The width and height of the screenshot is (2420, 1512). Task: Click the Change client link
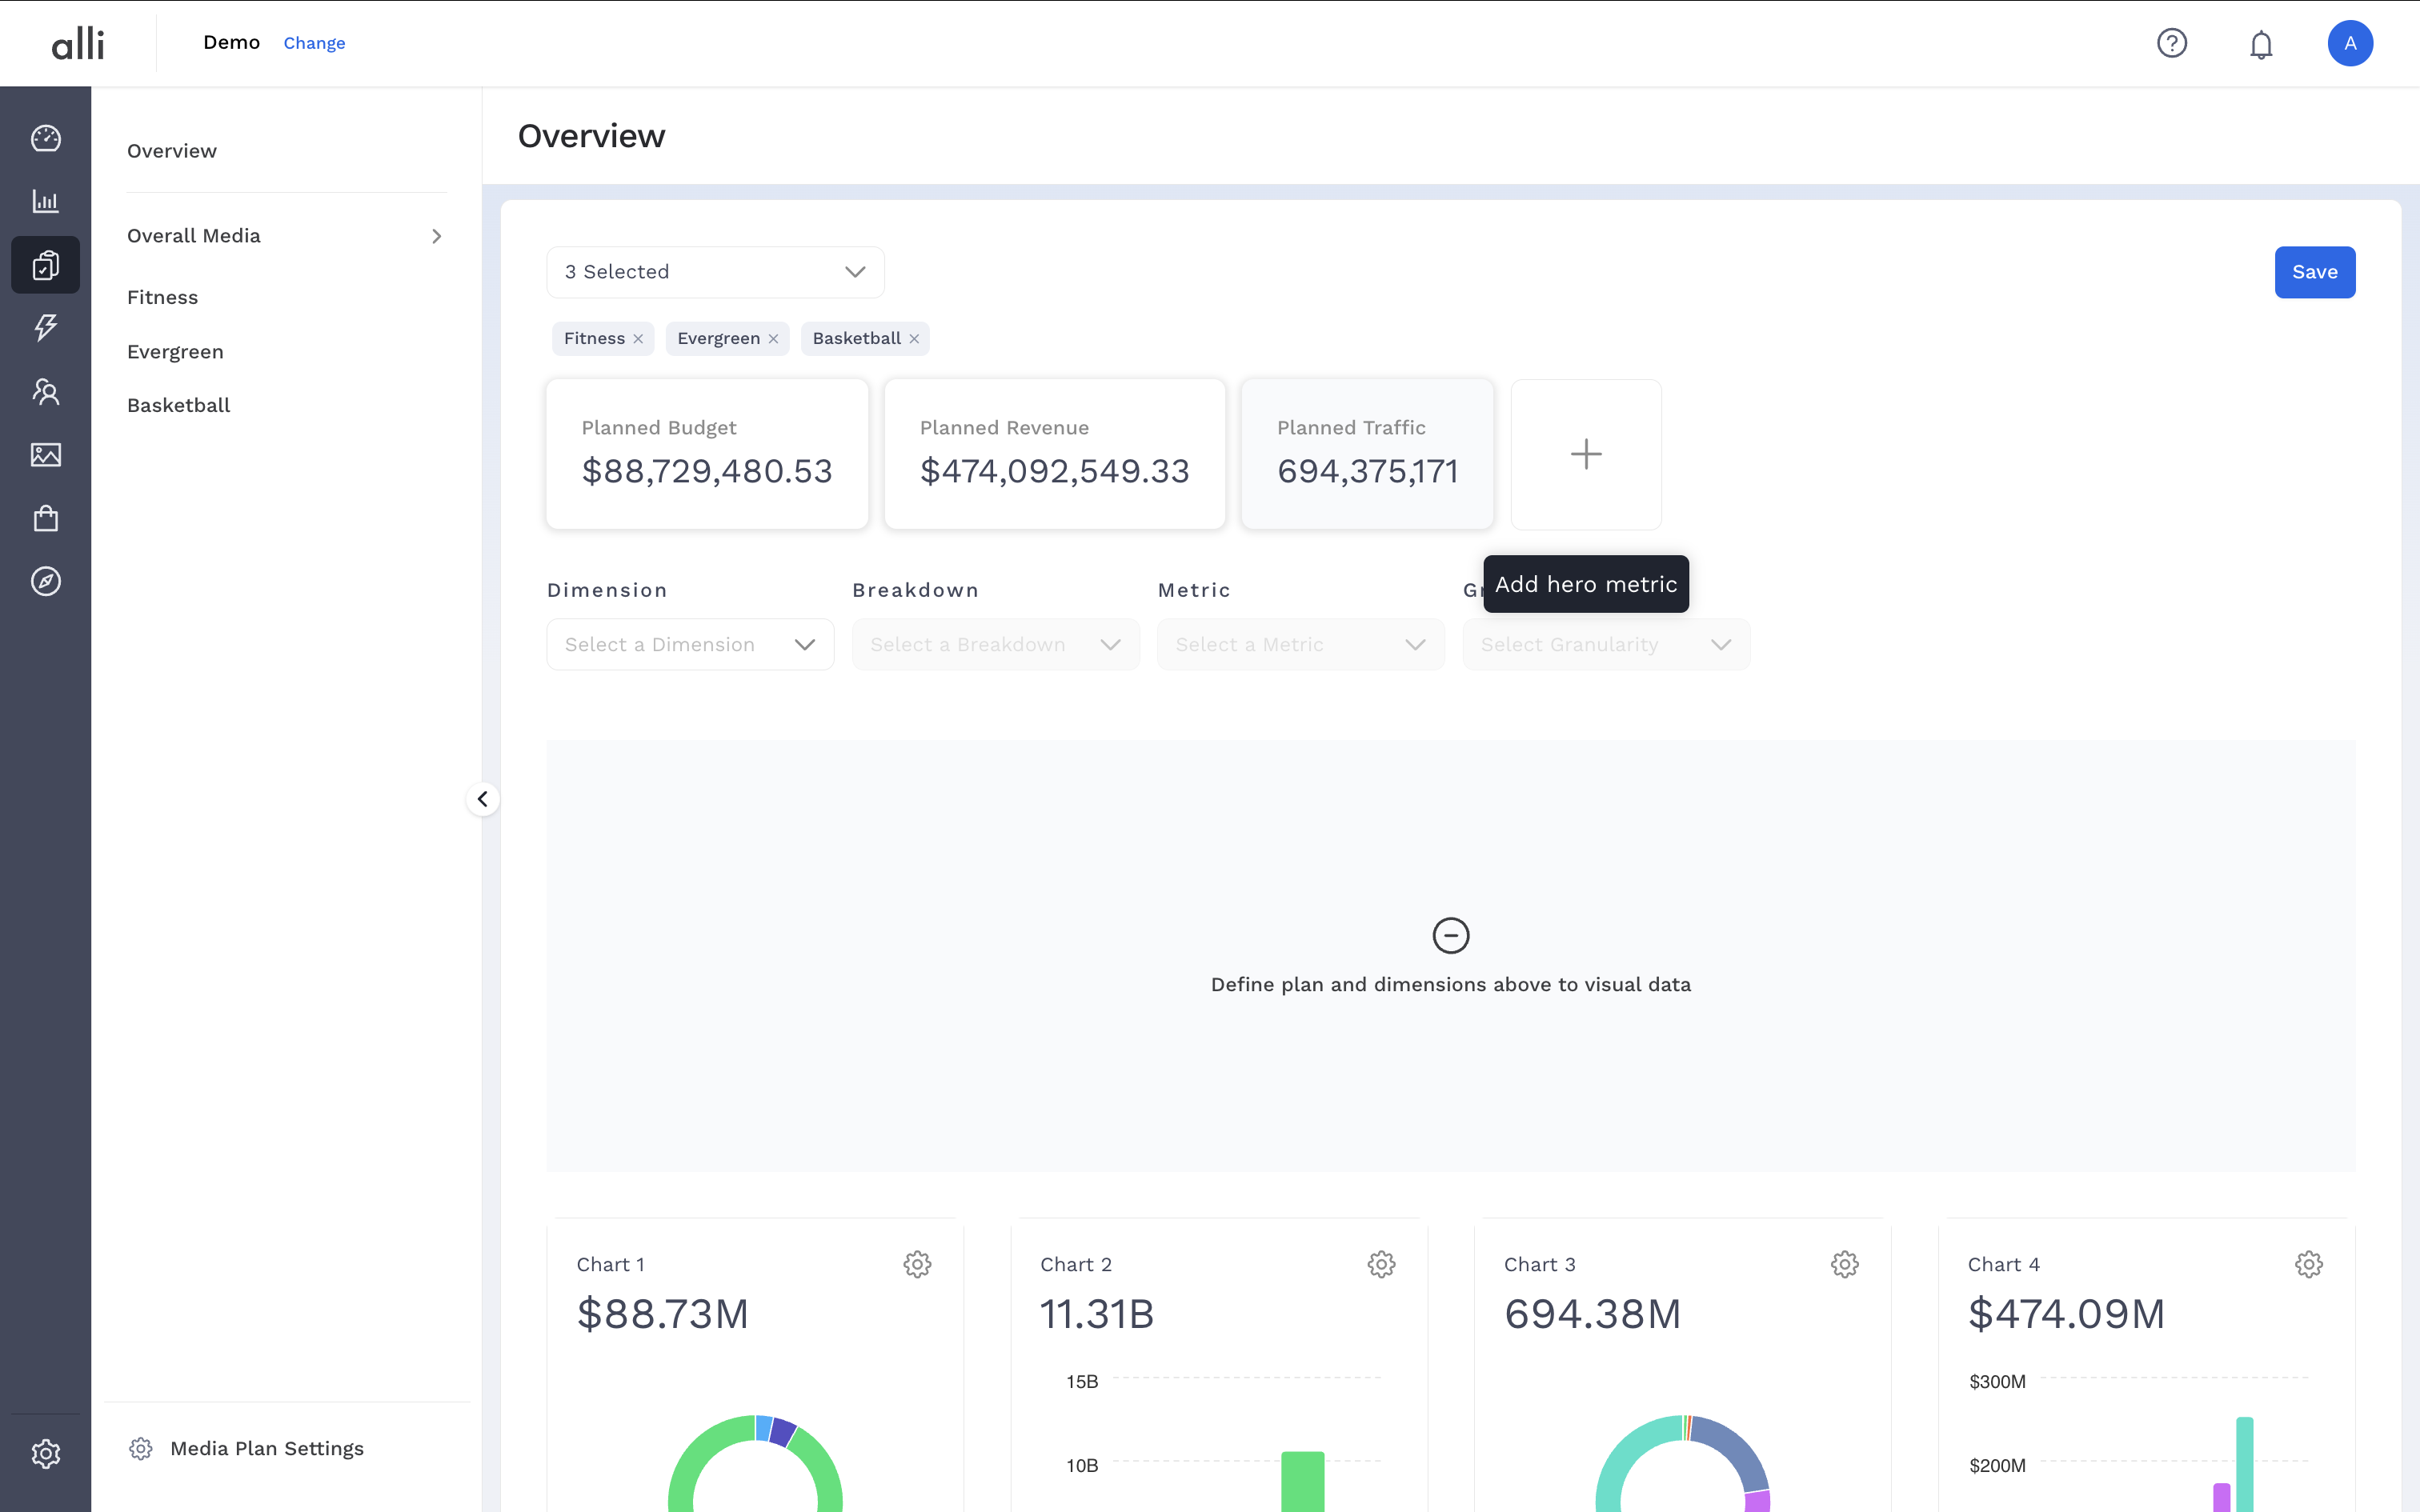(x=314, y=43)
